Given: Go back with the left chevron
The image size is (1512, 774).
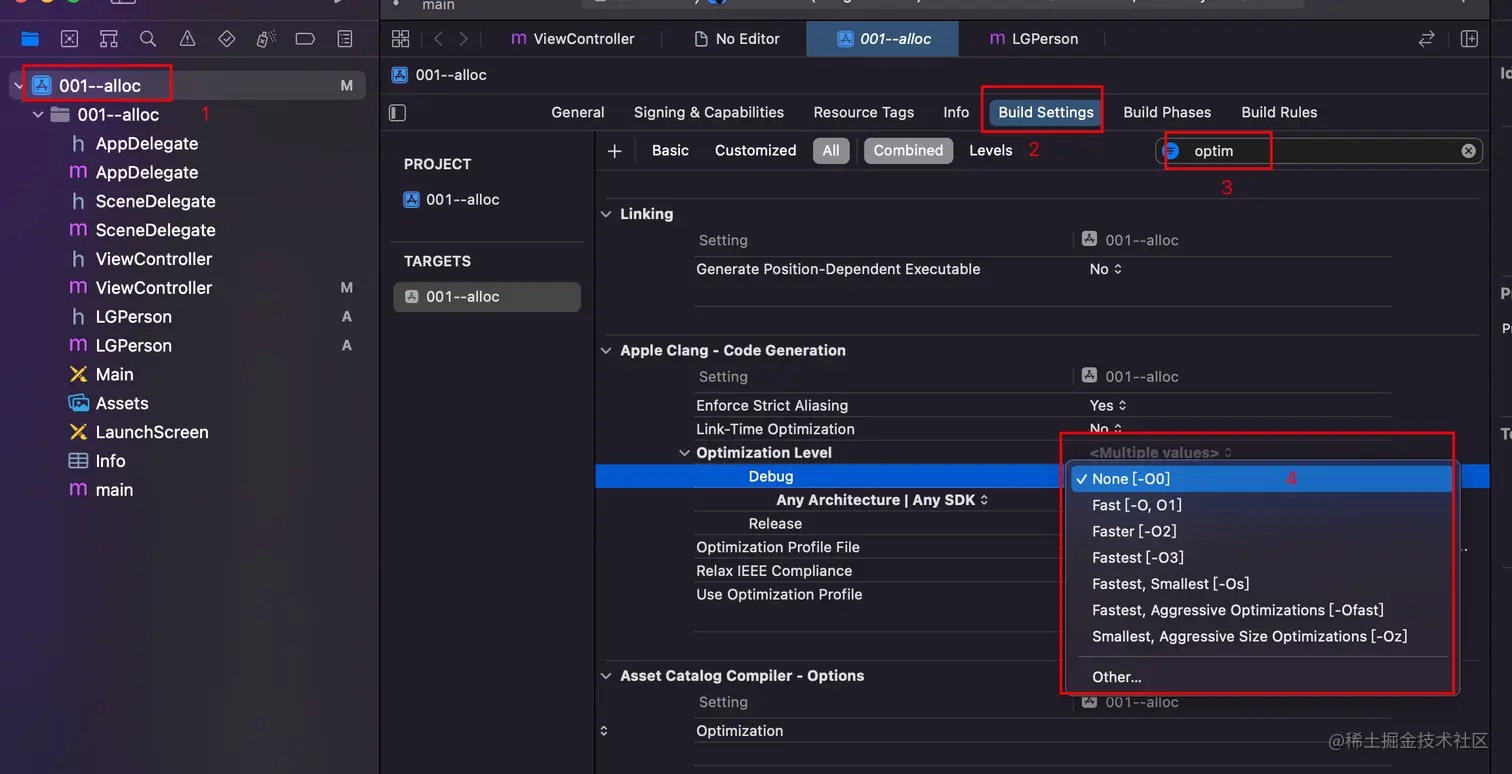Looking at the screenshot, I should click(438, 39).
